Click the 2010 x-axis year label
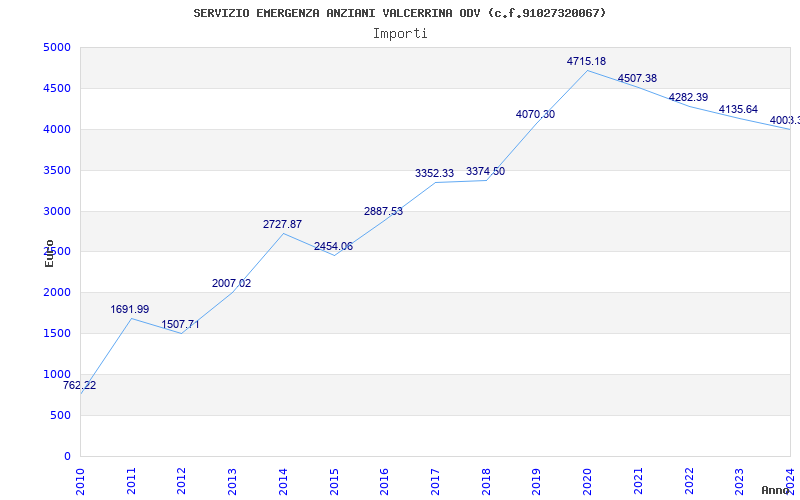 coord(80,482)
